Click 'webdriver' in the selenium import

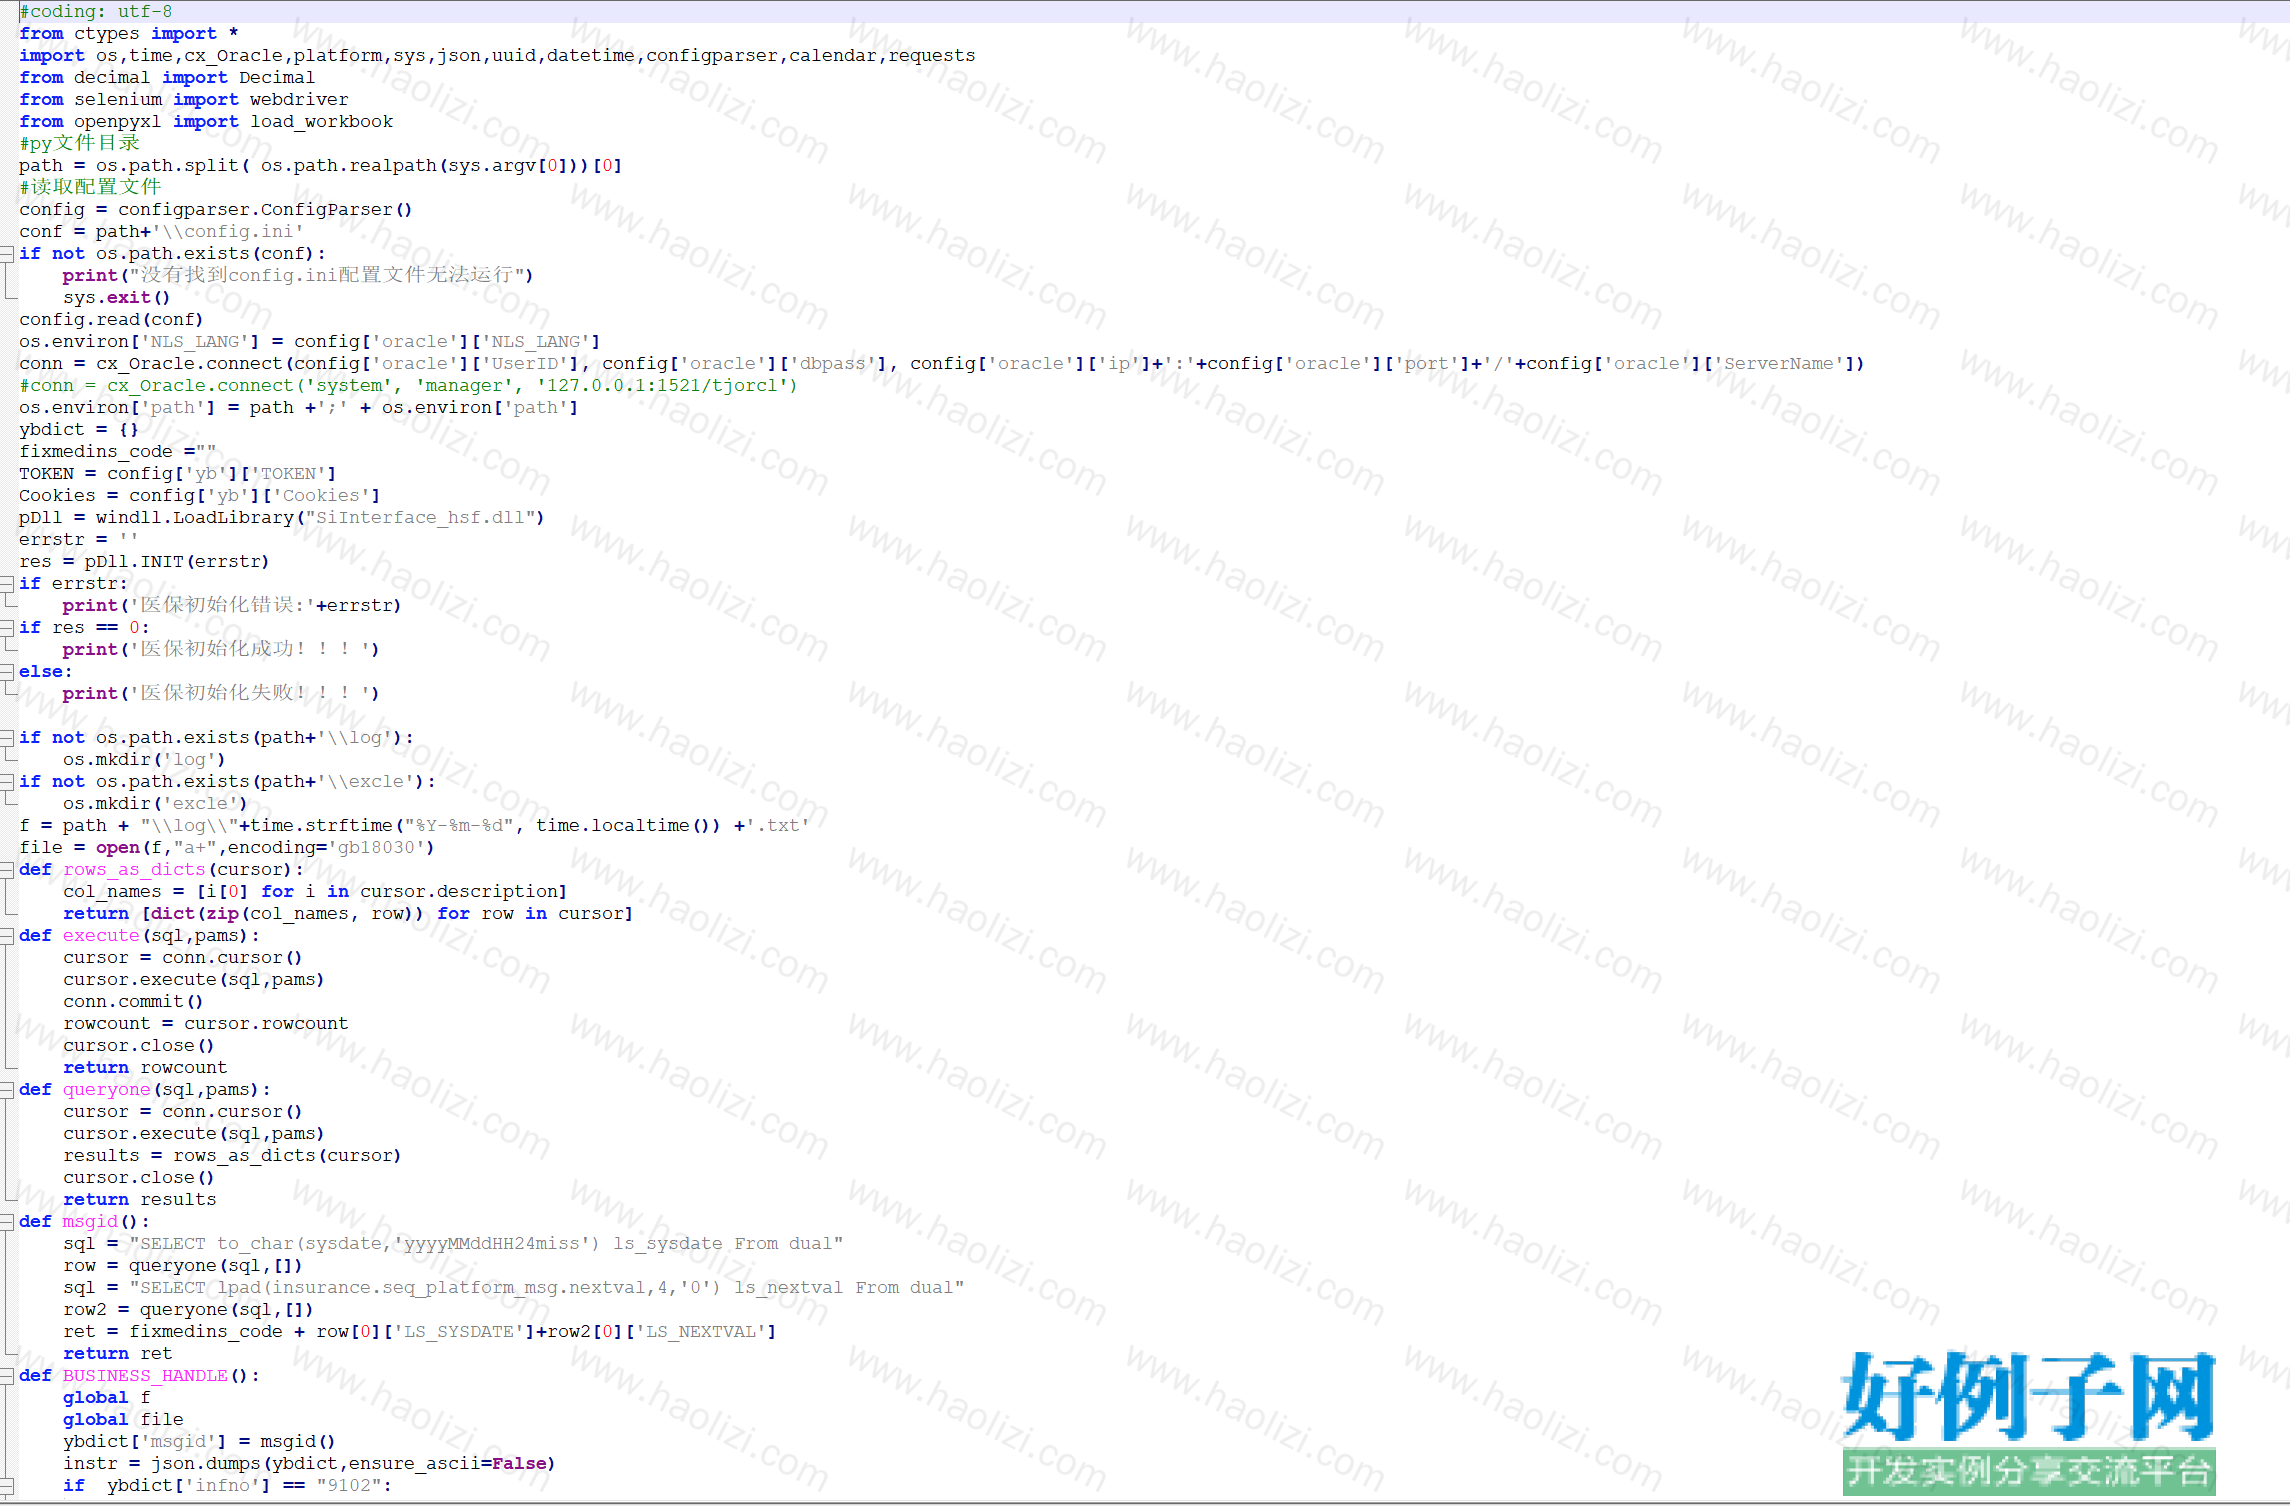tap(299, 100)
